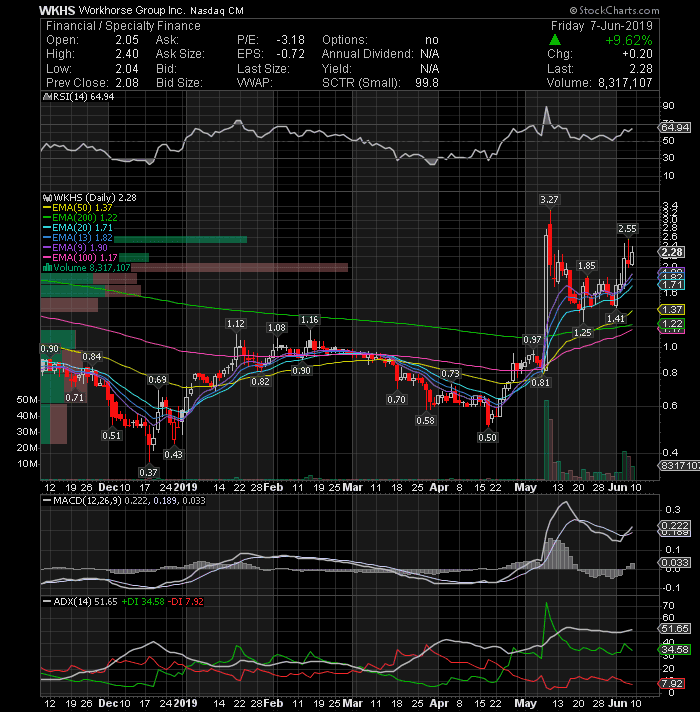Screen dimensions: 700x712
Task: Click the Volume 8,317,107 legend entry
Action: click(87, 267)
